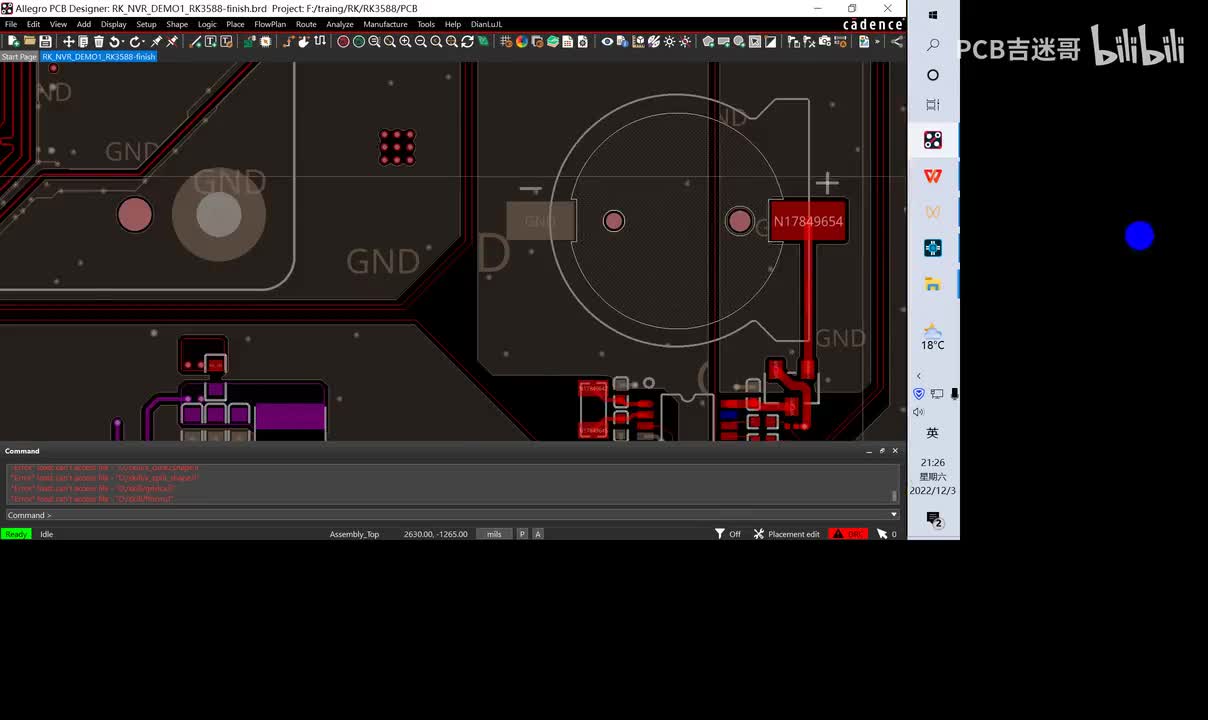Expand the toolbar overflow arrow
Image resolution: width=1208 pixels, height=720 pixels.
click(877, 41)
